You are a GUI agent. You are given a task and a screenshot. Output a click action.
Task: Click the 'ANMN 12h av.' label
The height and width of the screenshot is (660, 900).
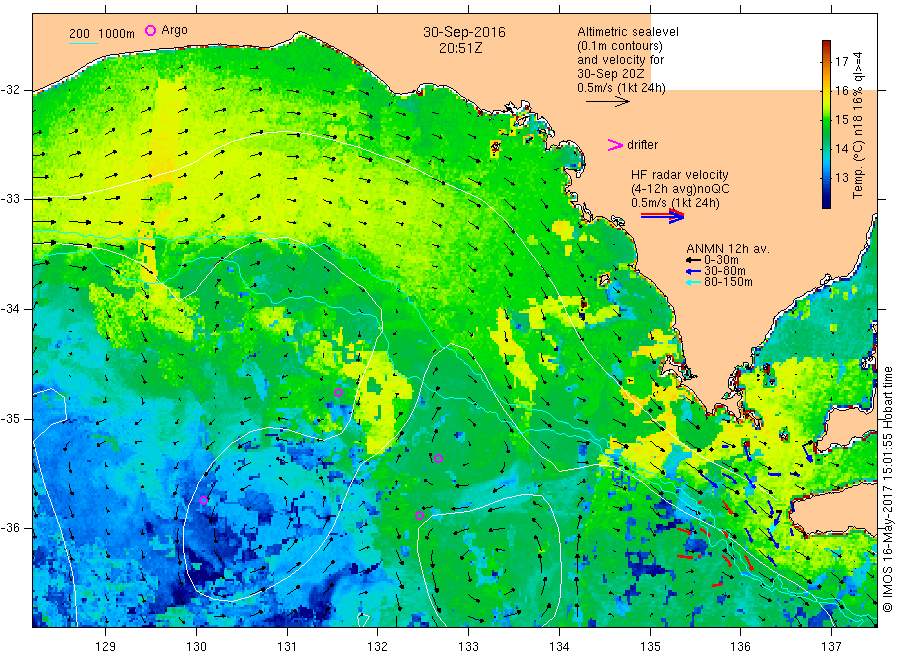728,249
